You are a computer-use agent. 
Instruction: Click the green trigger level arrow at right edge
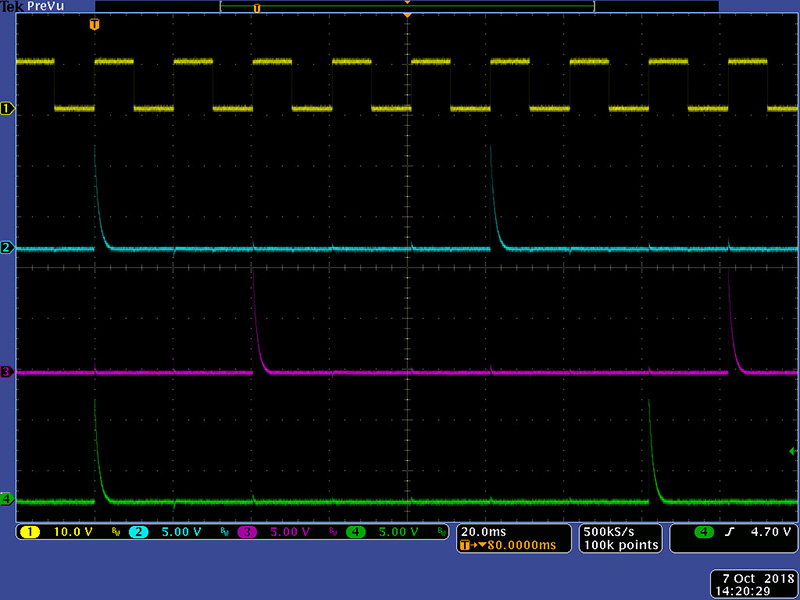coord(793,451)
